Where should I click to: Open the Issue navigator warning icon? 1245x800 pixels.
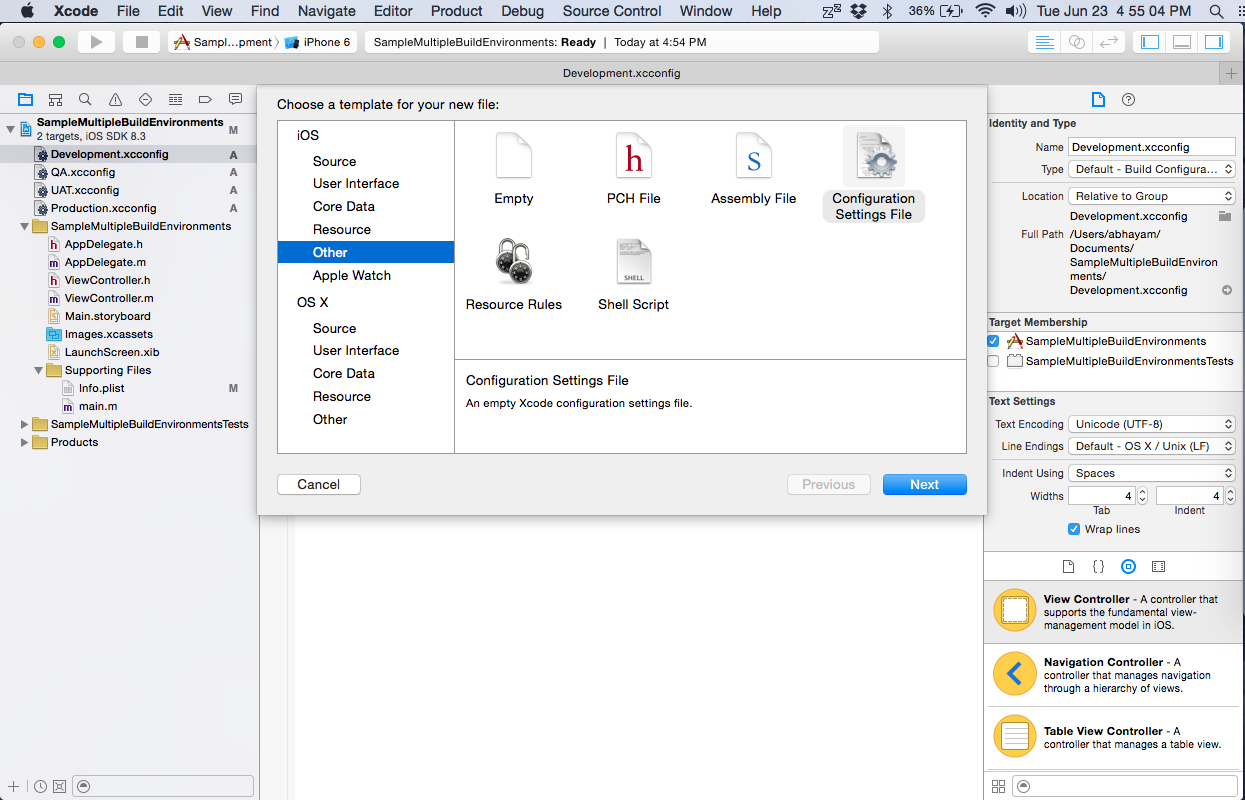click(x=116, y=99)
